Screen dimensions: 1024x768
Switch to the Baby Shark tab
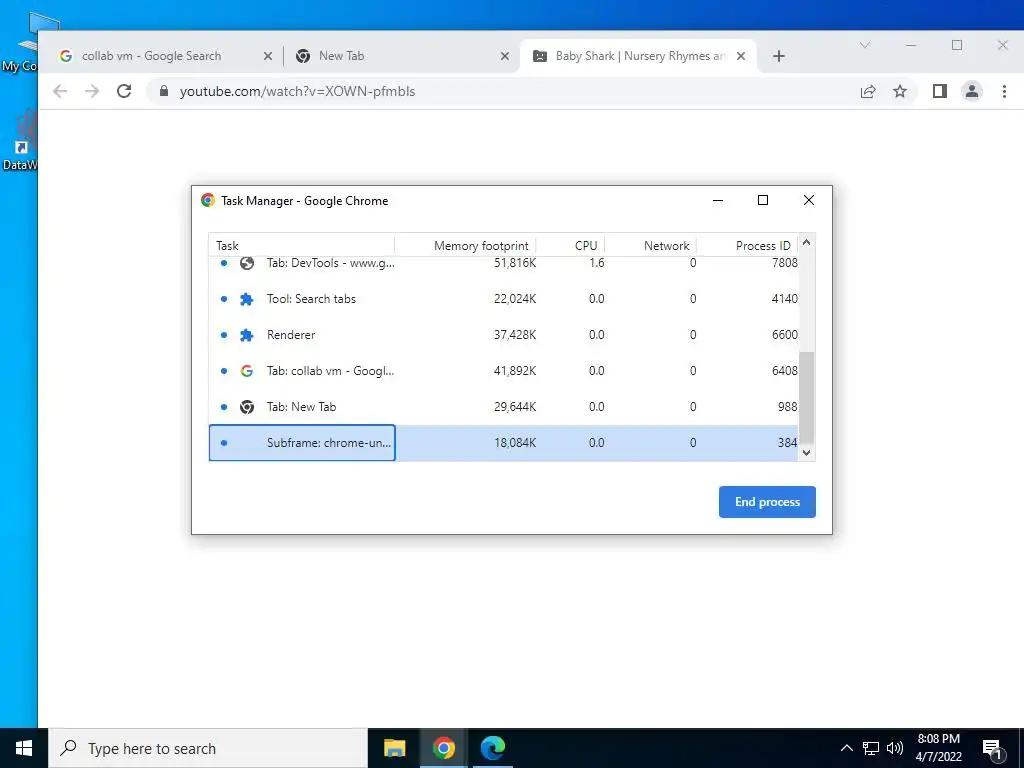[639, 56]
